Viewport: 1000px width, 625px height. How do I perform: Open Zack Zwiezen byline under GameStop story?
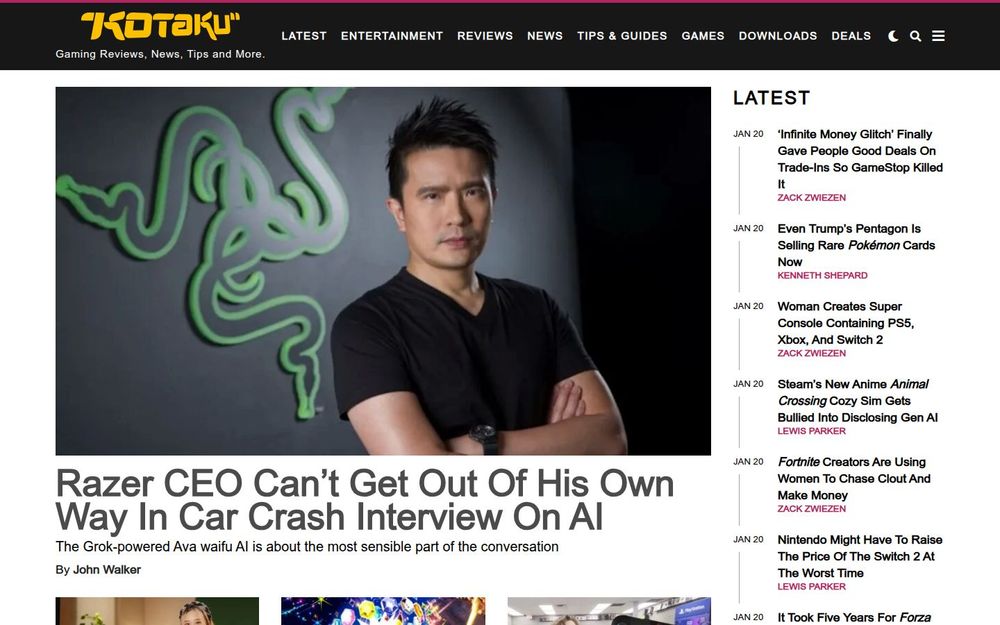click(x=811, y=198)
